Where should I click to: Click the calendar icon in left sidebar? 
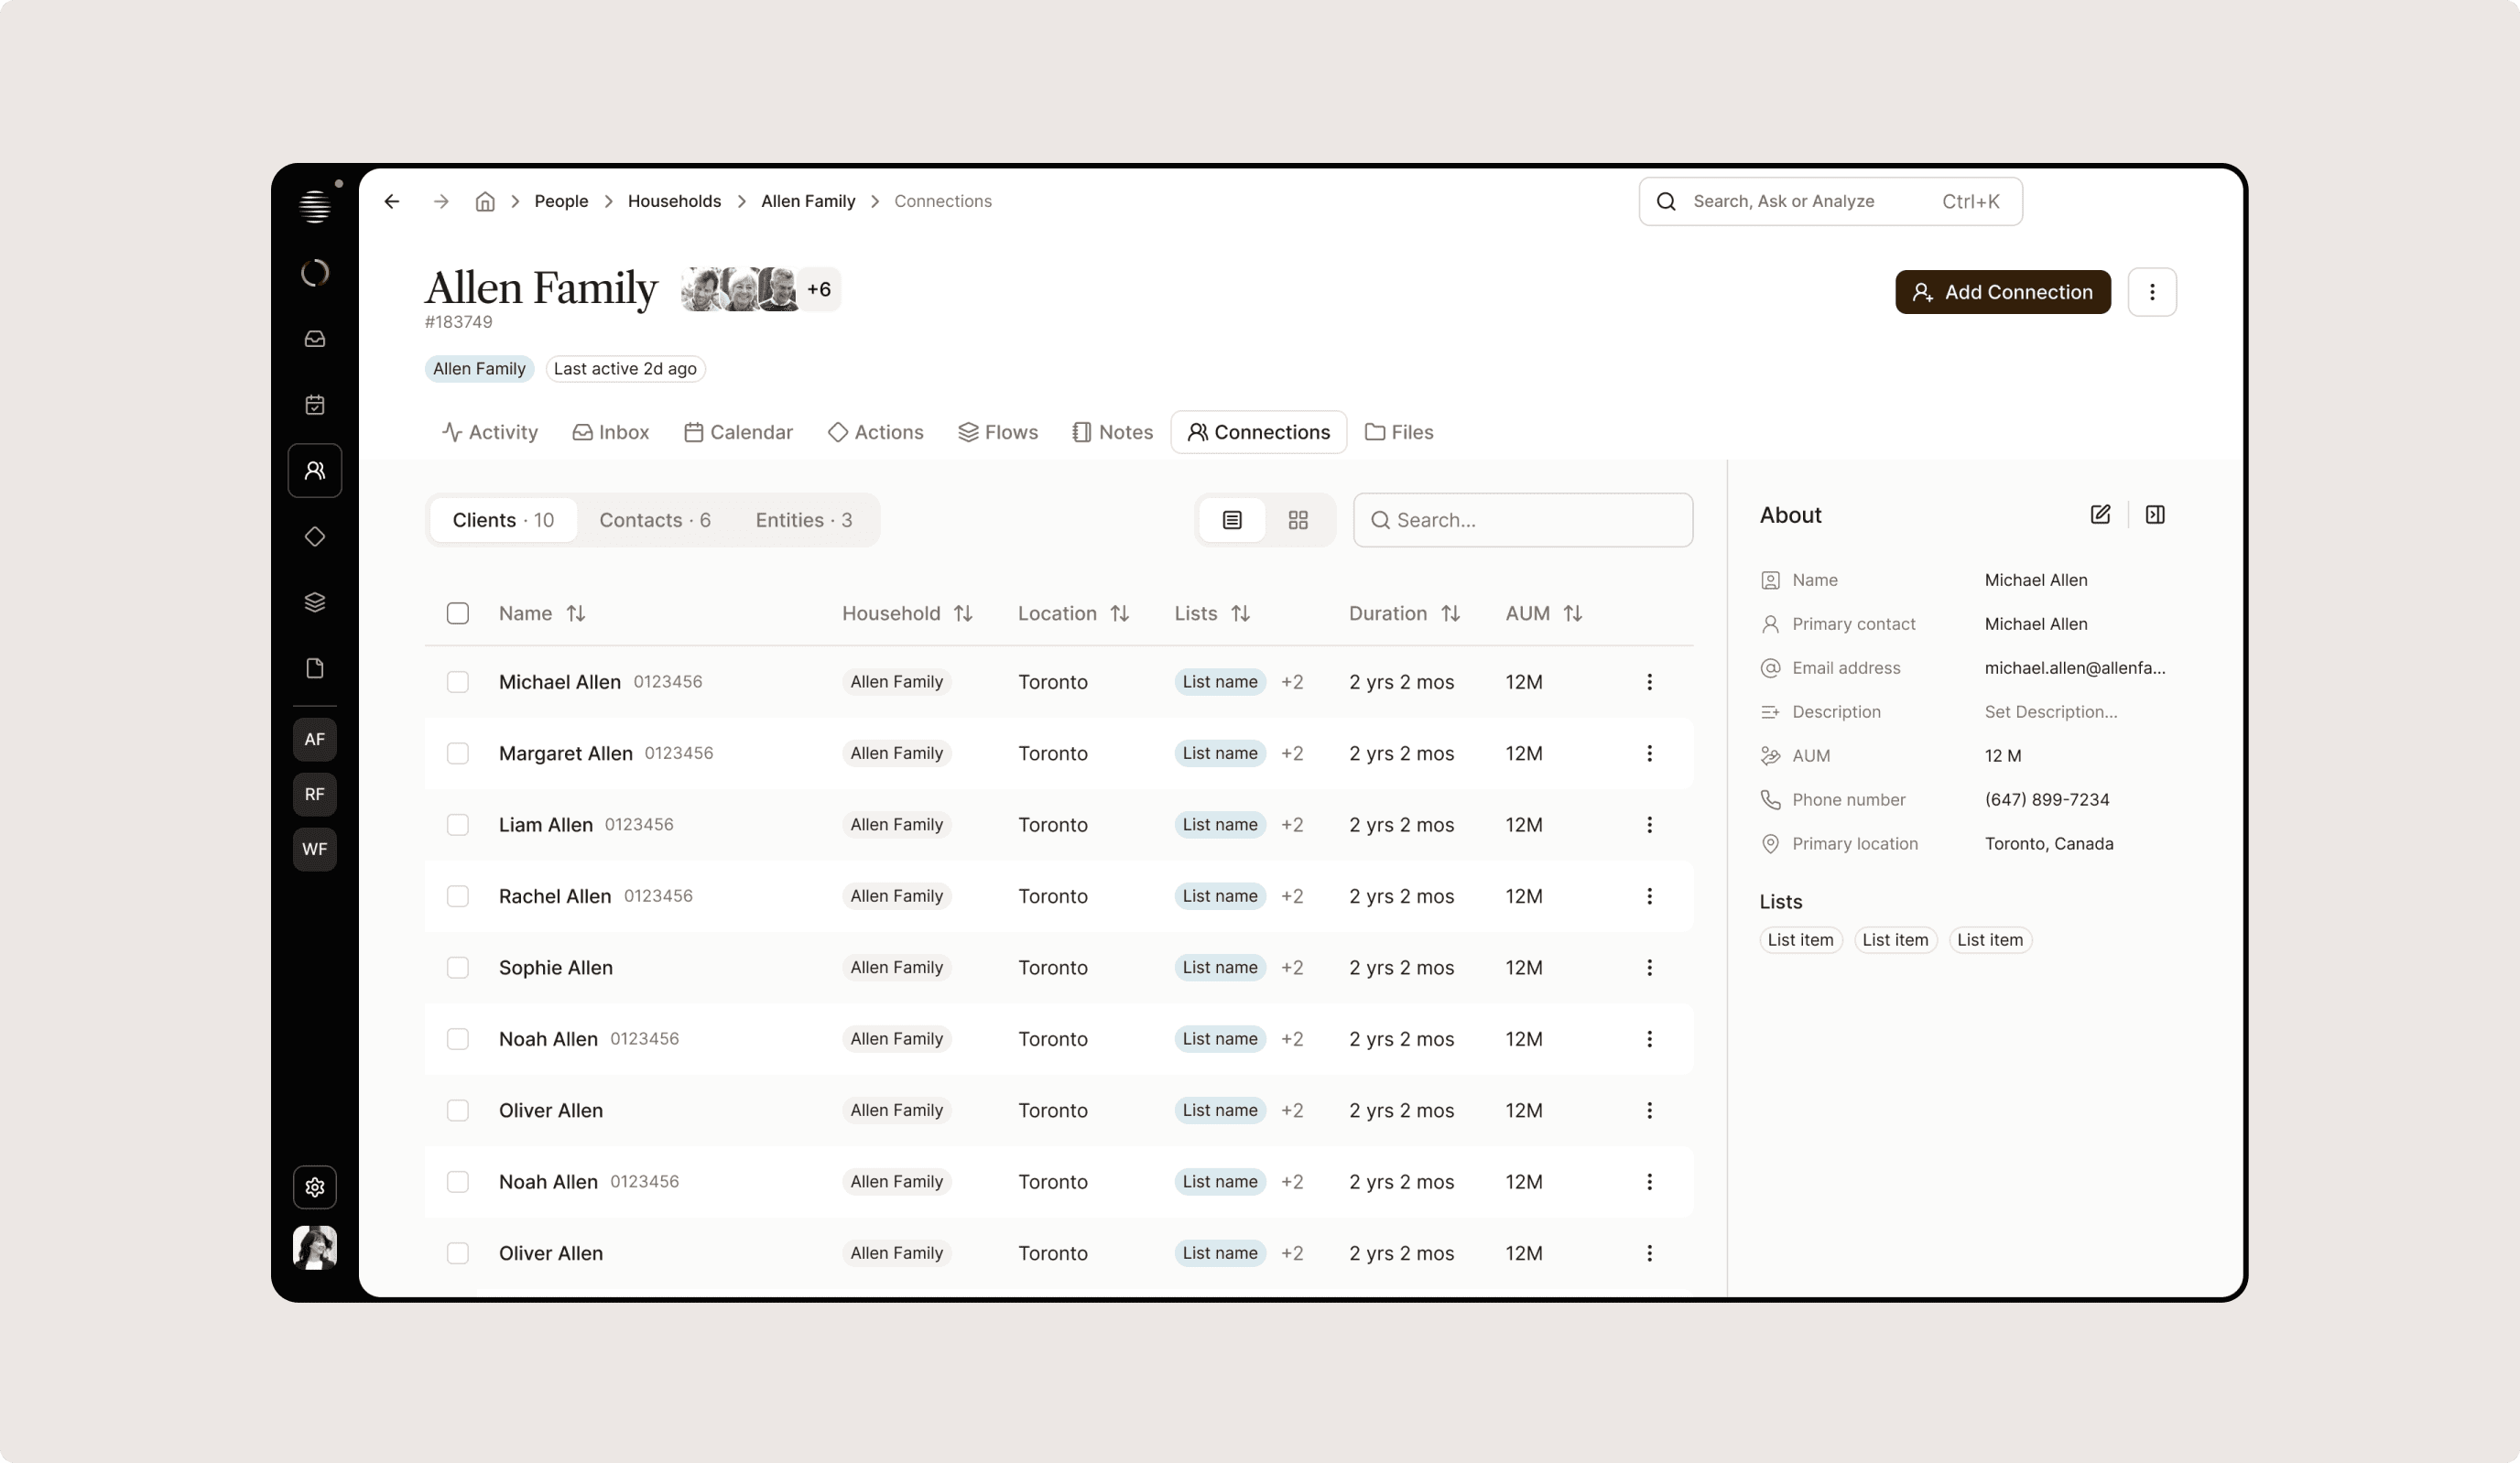coord(315,405)
